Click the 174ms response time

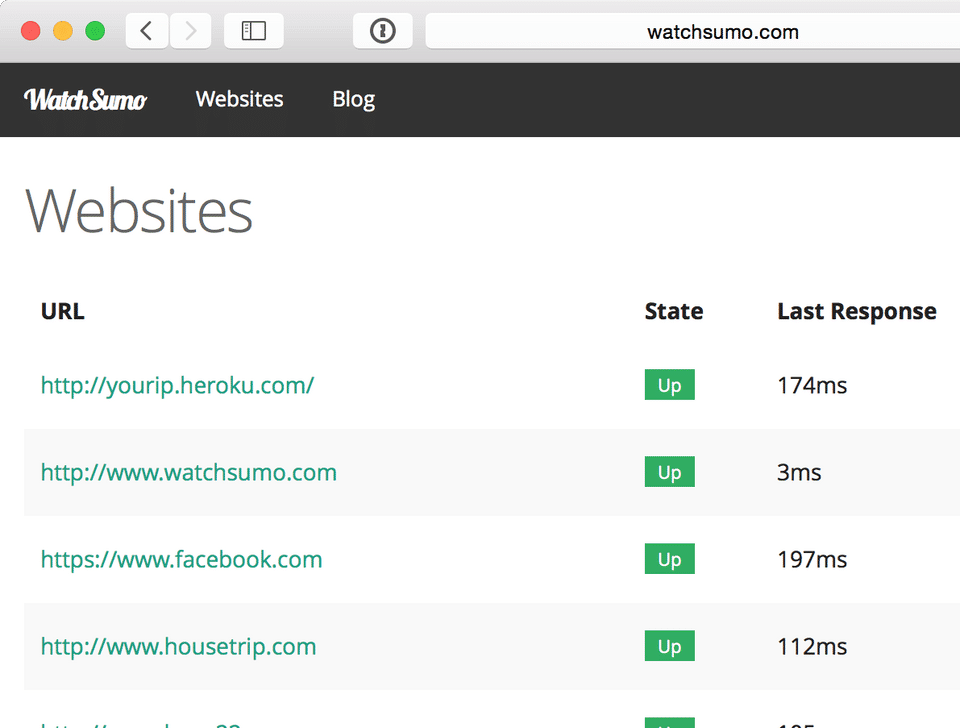[x=812, y=386]
